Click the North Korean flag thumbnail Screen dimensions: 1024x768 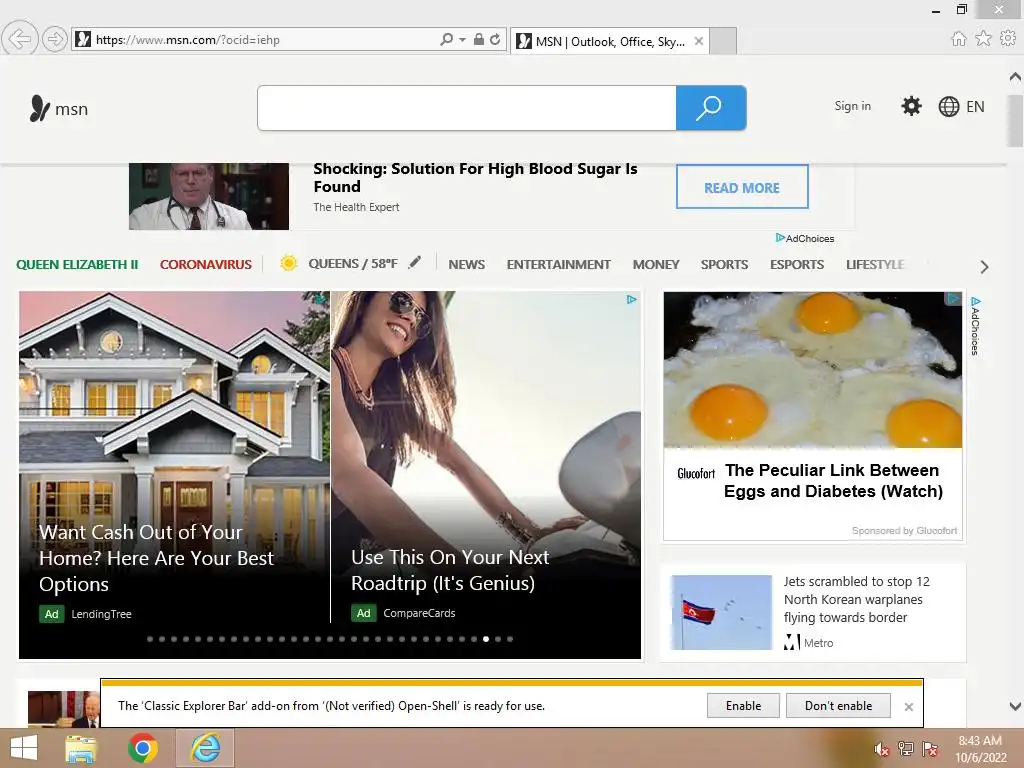click(722, 613)
